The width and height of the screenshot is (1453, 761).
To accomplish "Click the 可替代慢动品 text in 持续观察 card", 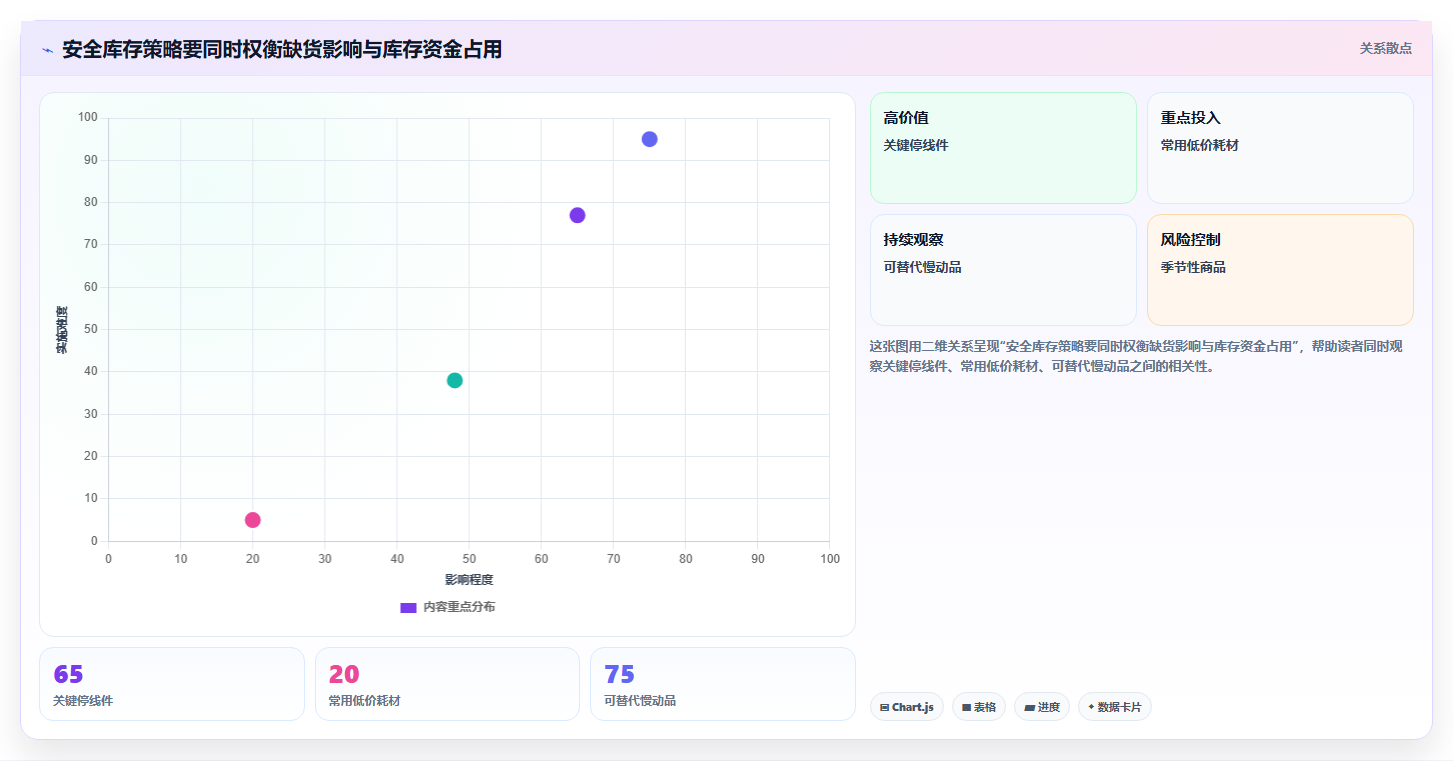I will tap(922, 267).
